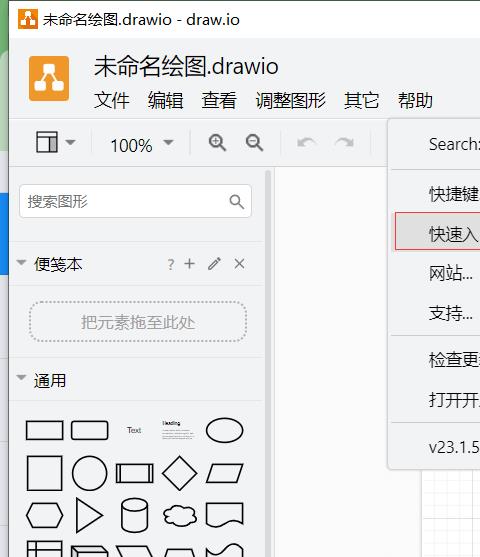
Task: Open the 查看 menu
Action: [219, 101]
